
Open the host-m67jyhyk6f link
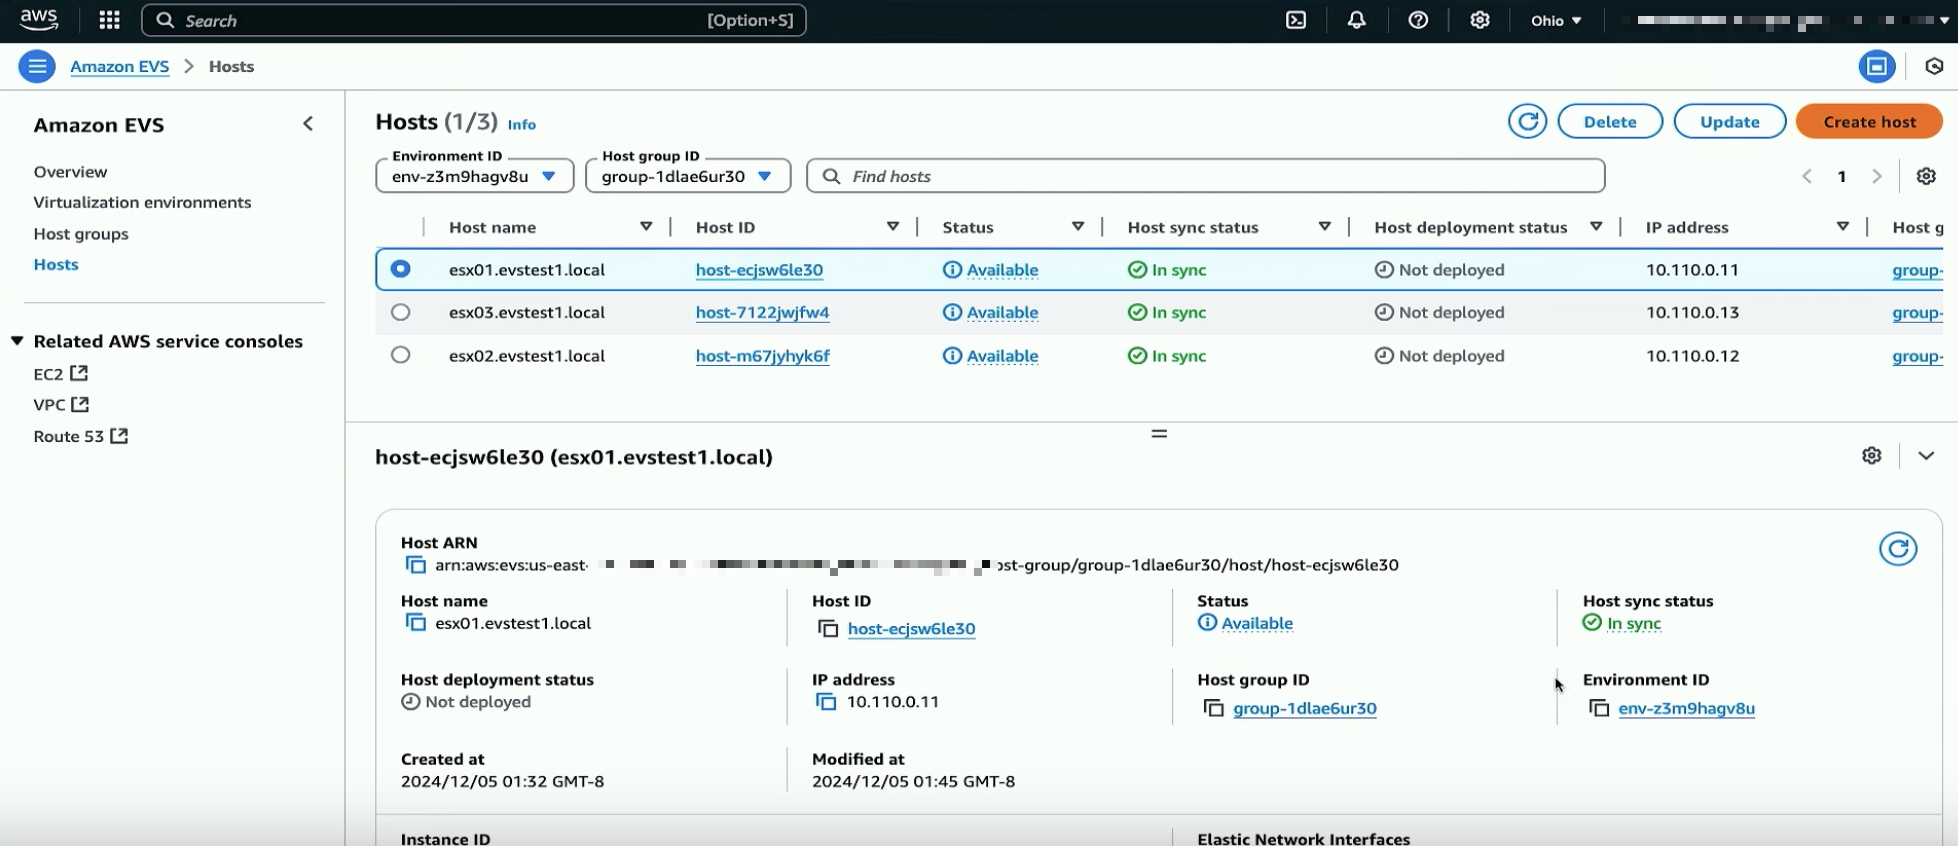[x=762, y=356]
